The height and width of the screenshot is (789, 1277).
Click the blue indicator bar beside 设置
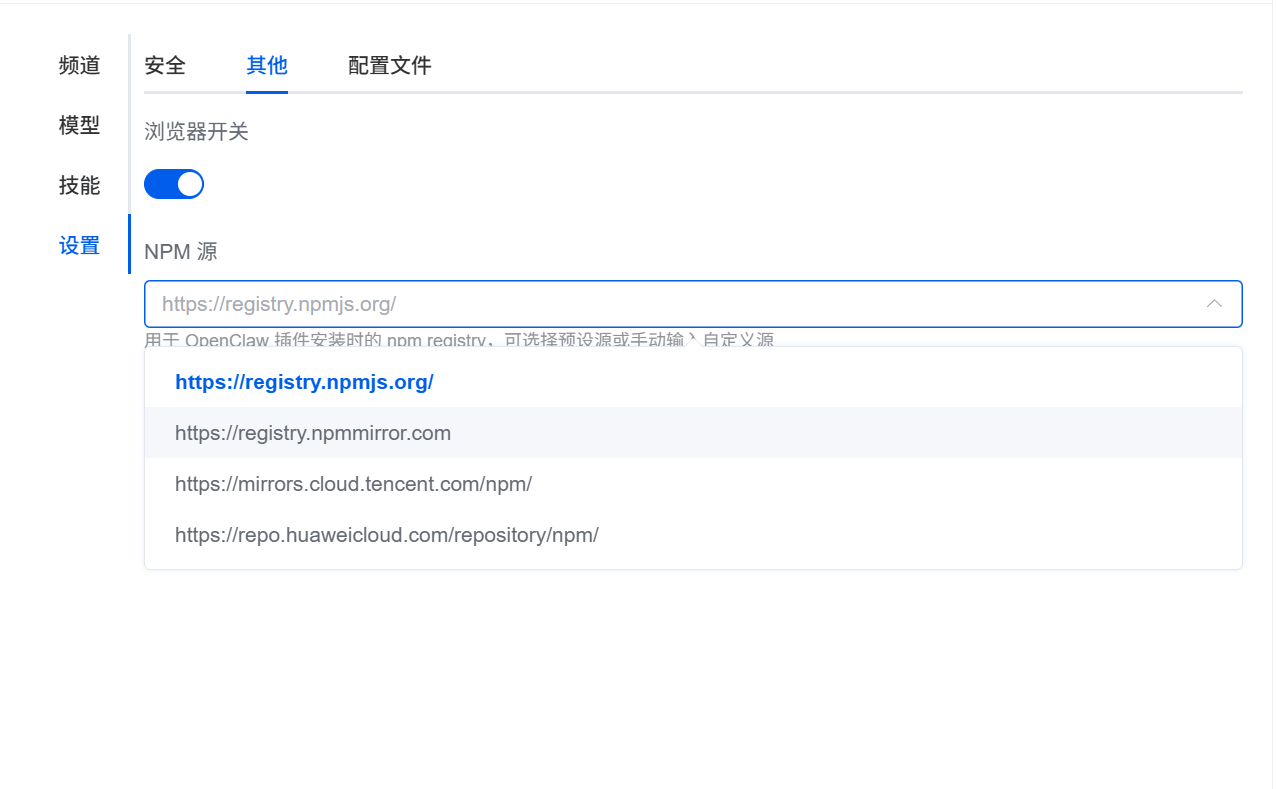coord(129,244)
